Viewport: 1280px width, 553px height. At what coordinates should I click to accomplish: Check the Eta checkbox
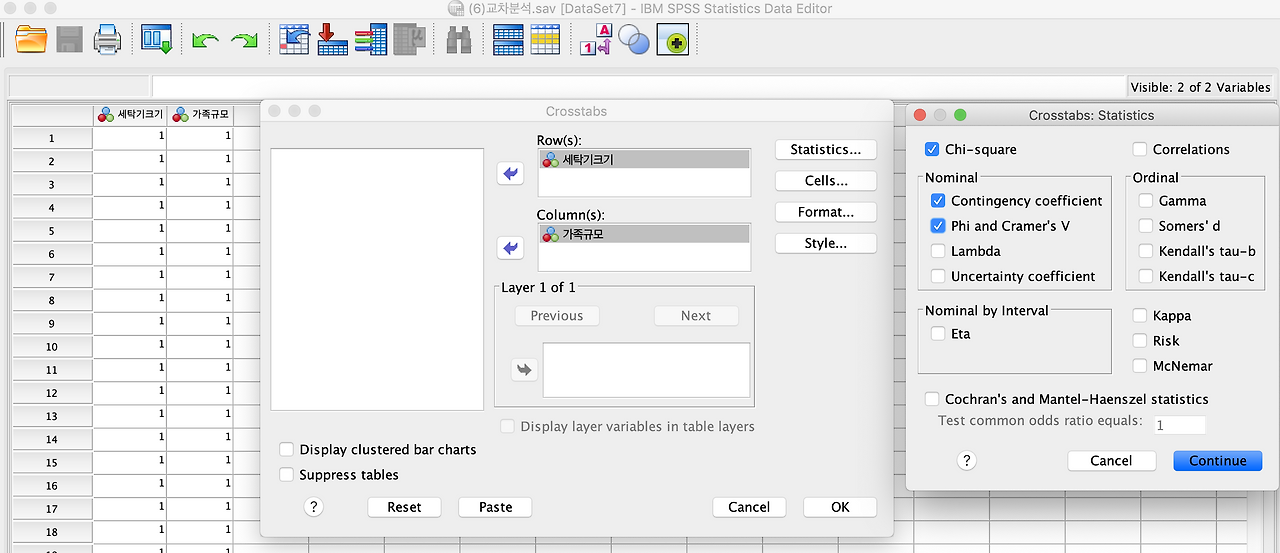[938, 333]
